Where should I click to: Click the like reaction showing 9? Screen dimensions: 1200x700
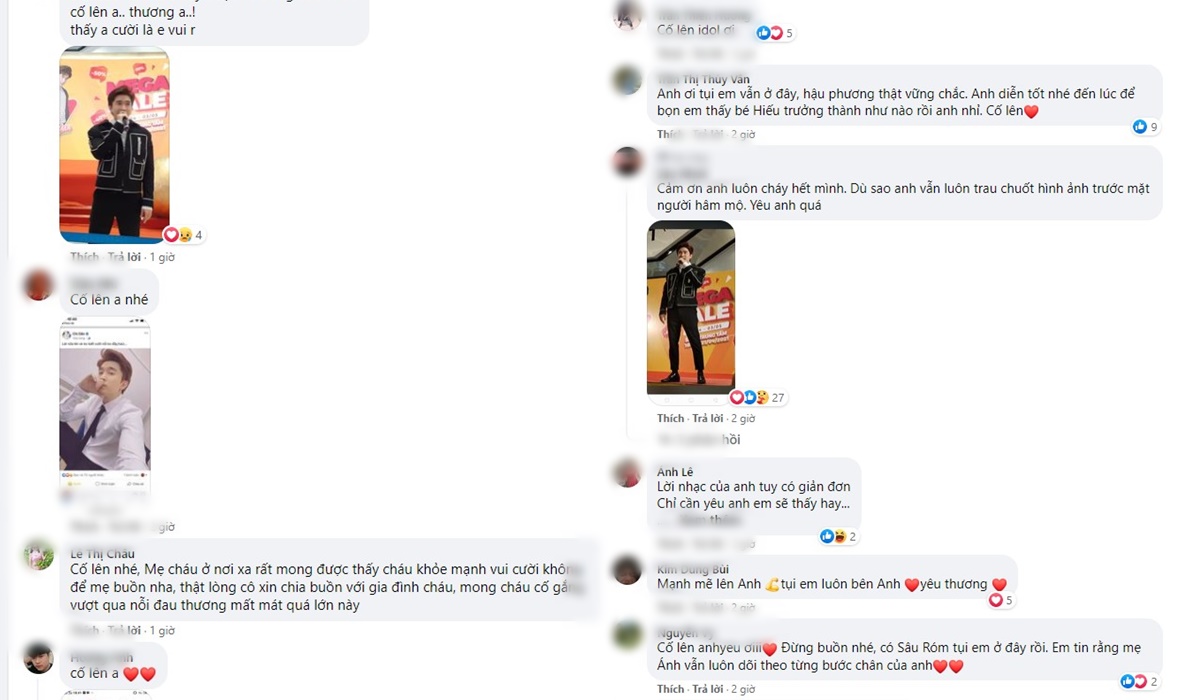(1145, 127)
